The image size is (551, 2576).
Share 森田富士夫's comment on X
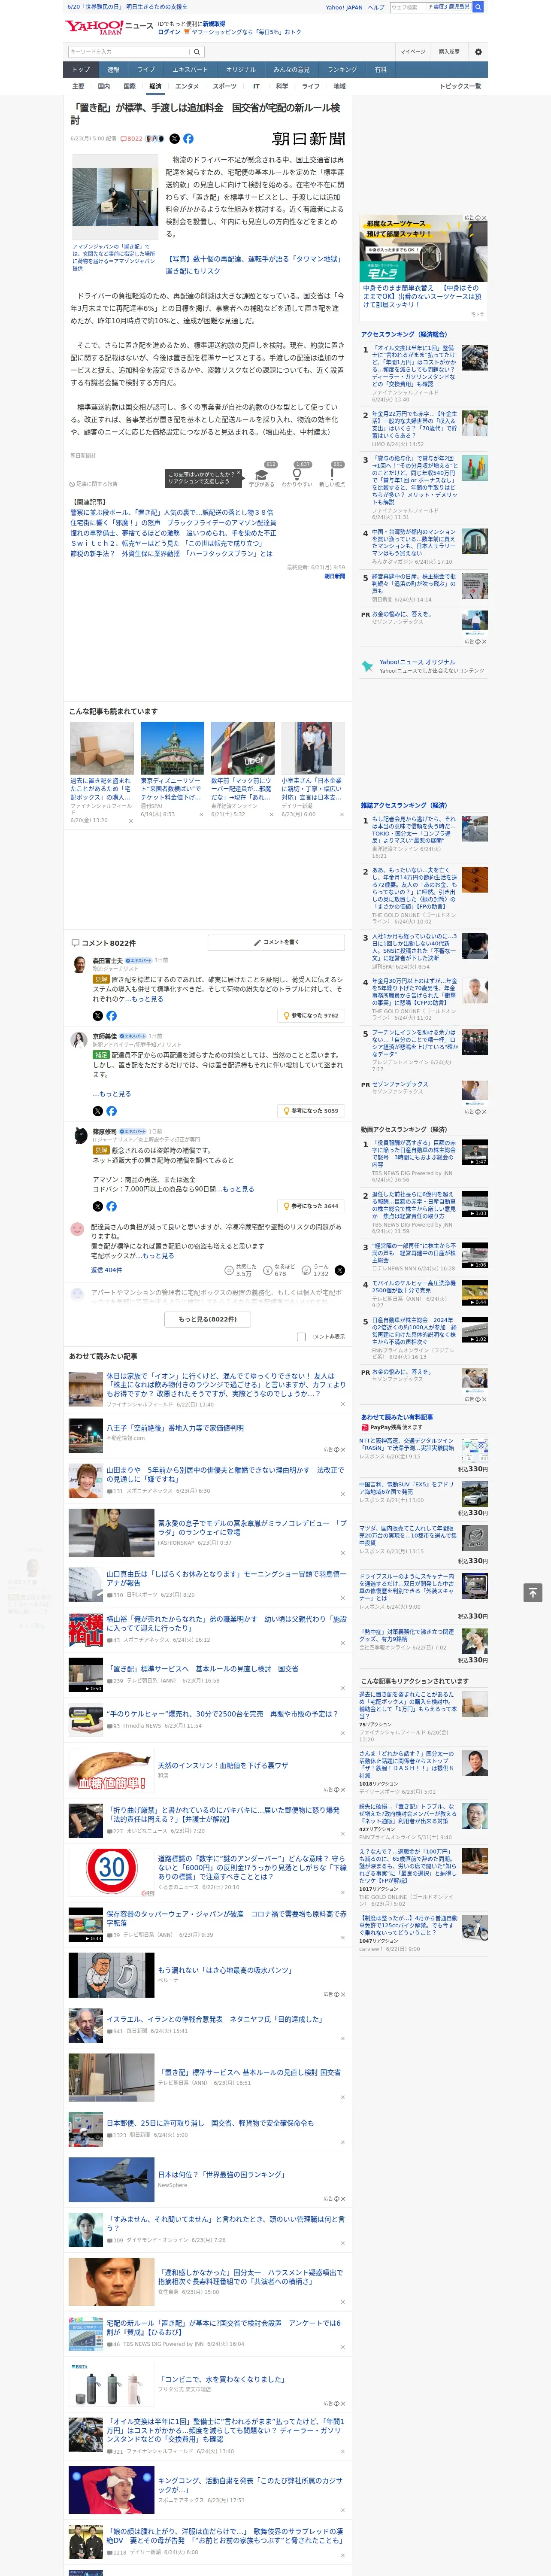click(98, 1015)
